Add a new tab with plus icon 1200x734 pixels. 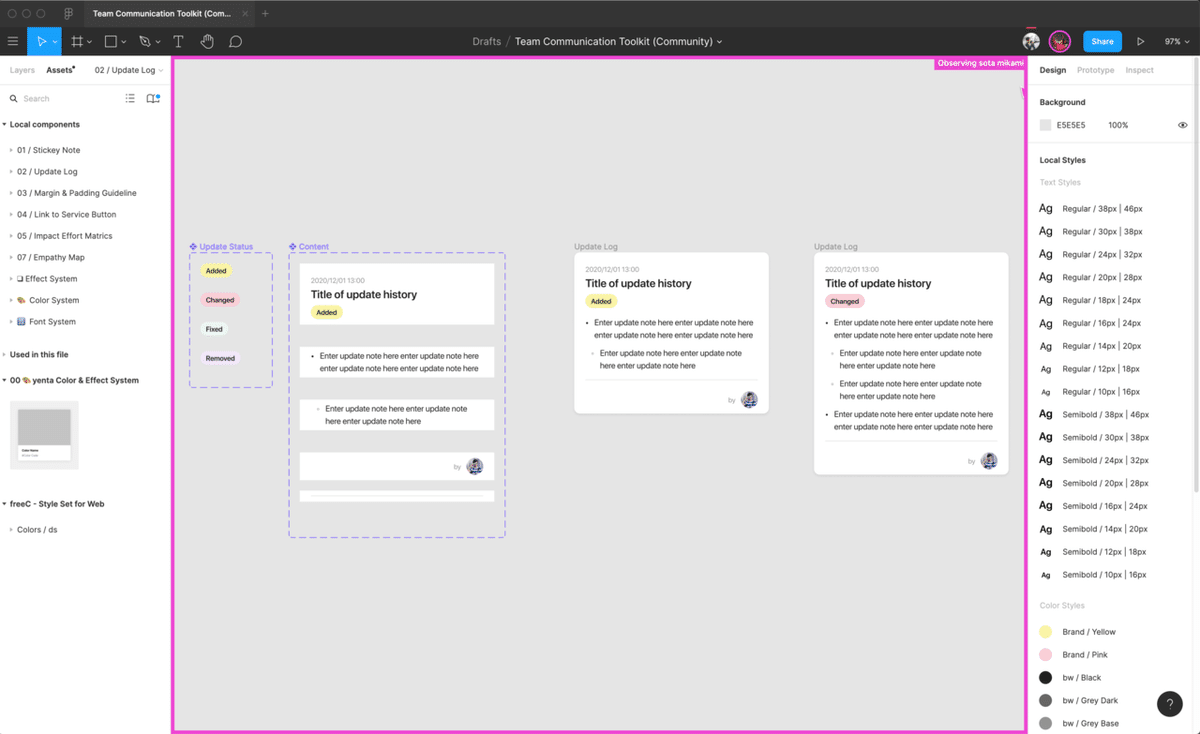(265, 14)
